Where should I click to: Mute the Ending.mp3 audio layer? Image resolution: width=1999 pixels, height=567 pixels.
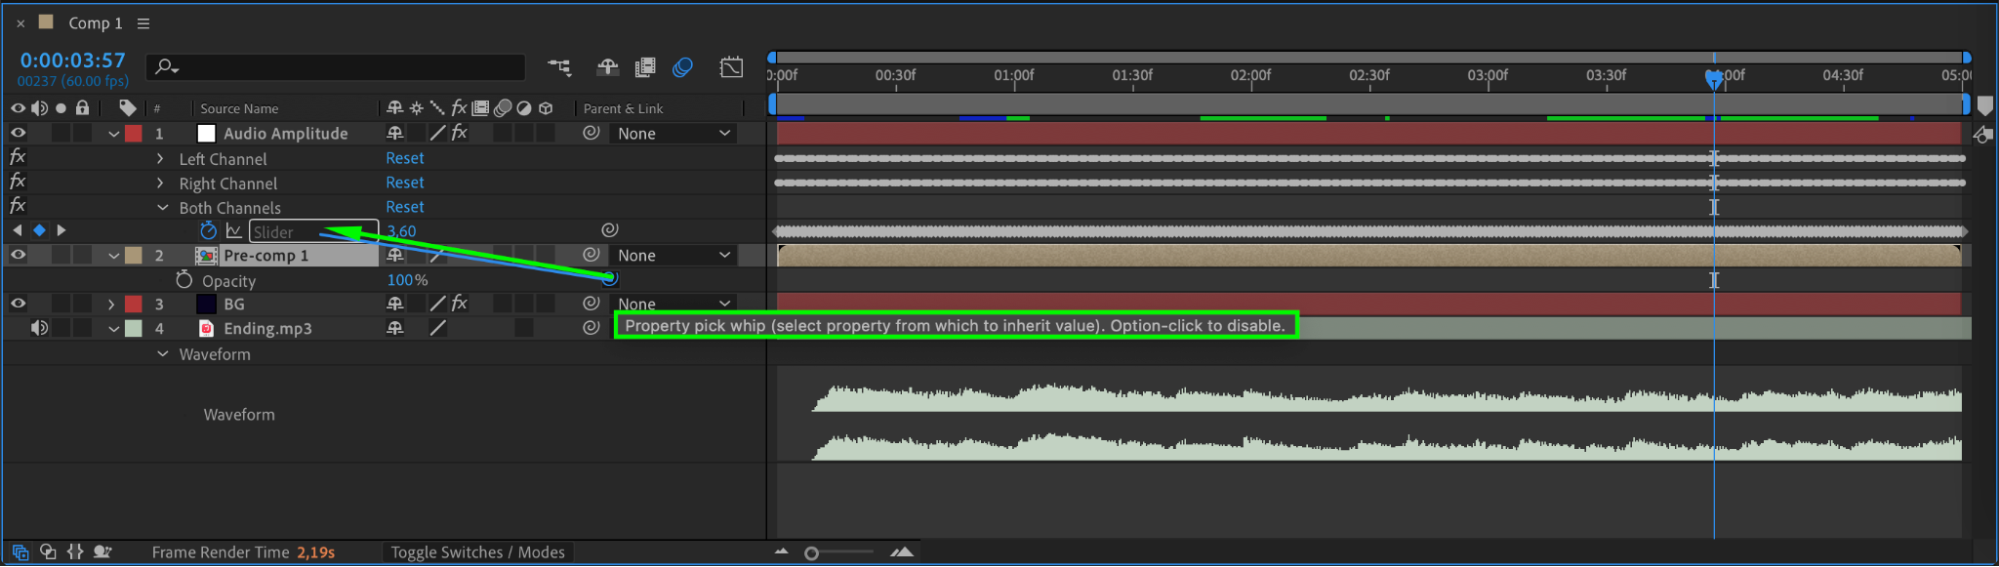39,328
